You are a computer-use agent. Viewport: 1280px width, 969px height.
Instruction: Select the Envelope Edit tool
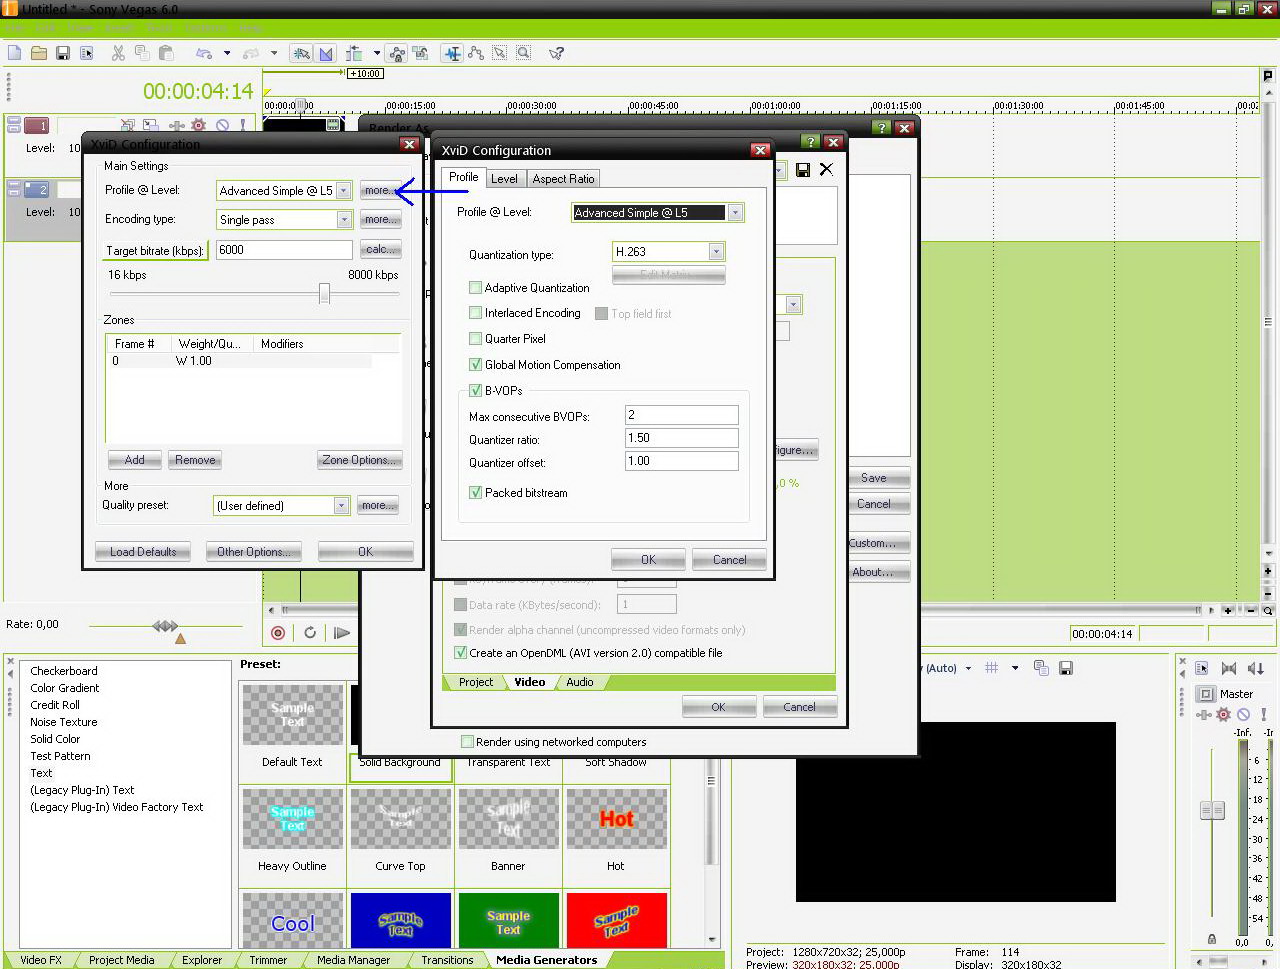pyautogui.click(x=476, y=53)
